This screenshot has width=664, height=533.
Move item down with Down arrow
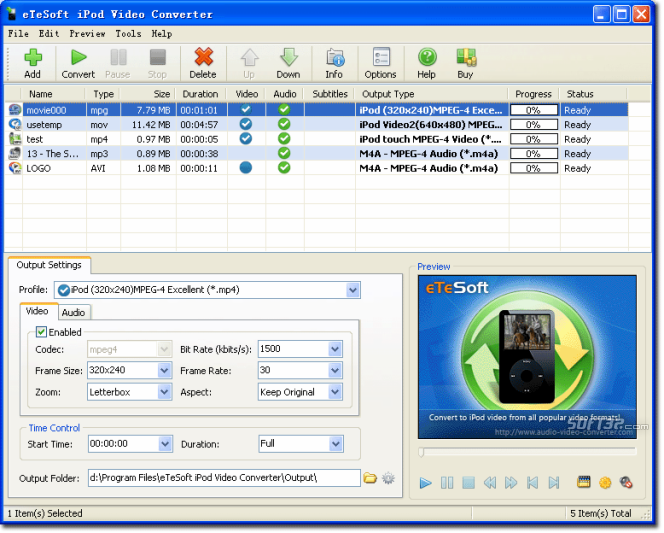pos(288,64)
